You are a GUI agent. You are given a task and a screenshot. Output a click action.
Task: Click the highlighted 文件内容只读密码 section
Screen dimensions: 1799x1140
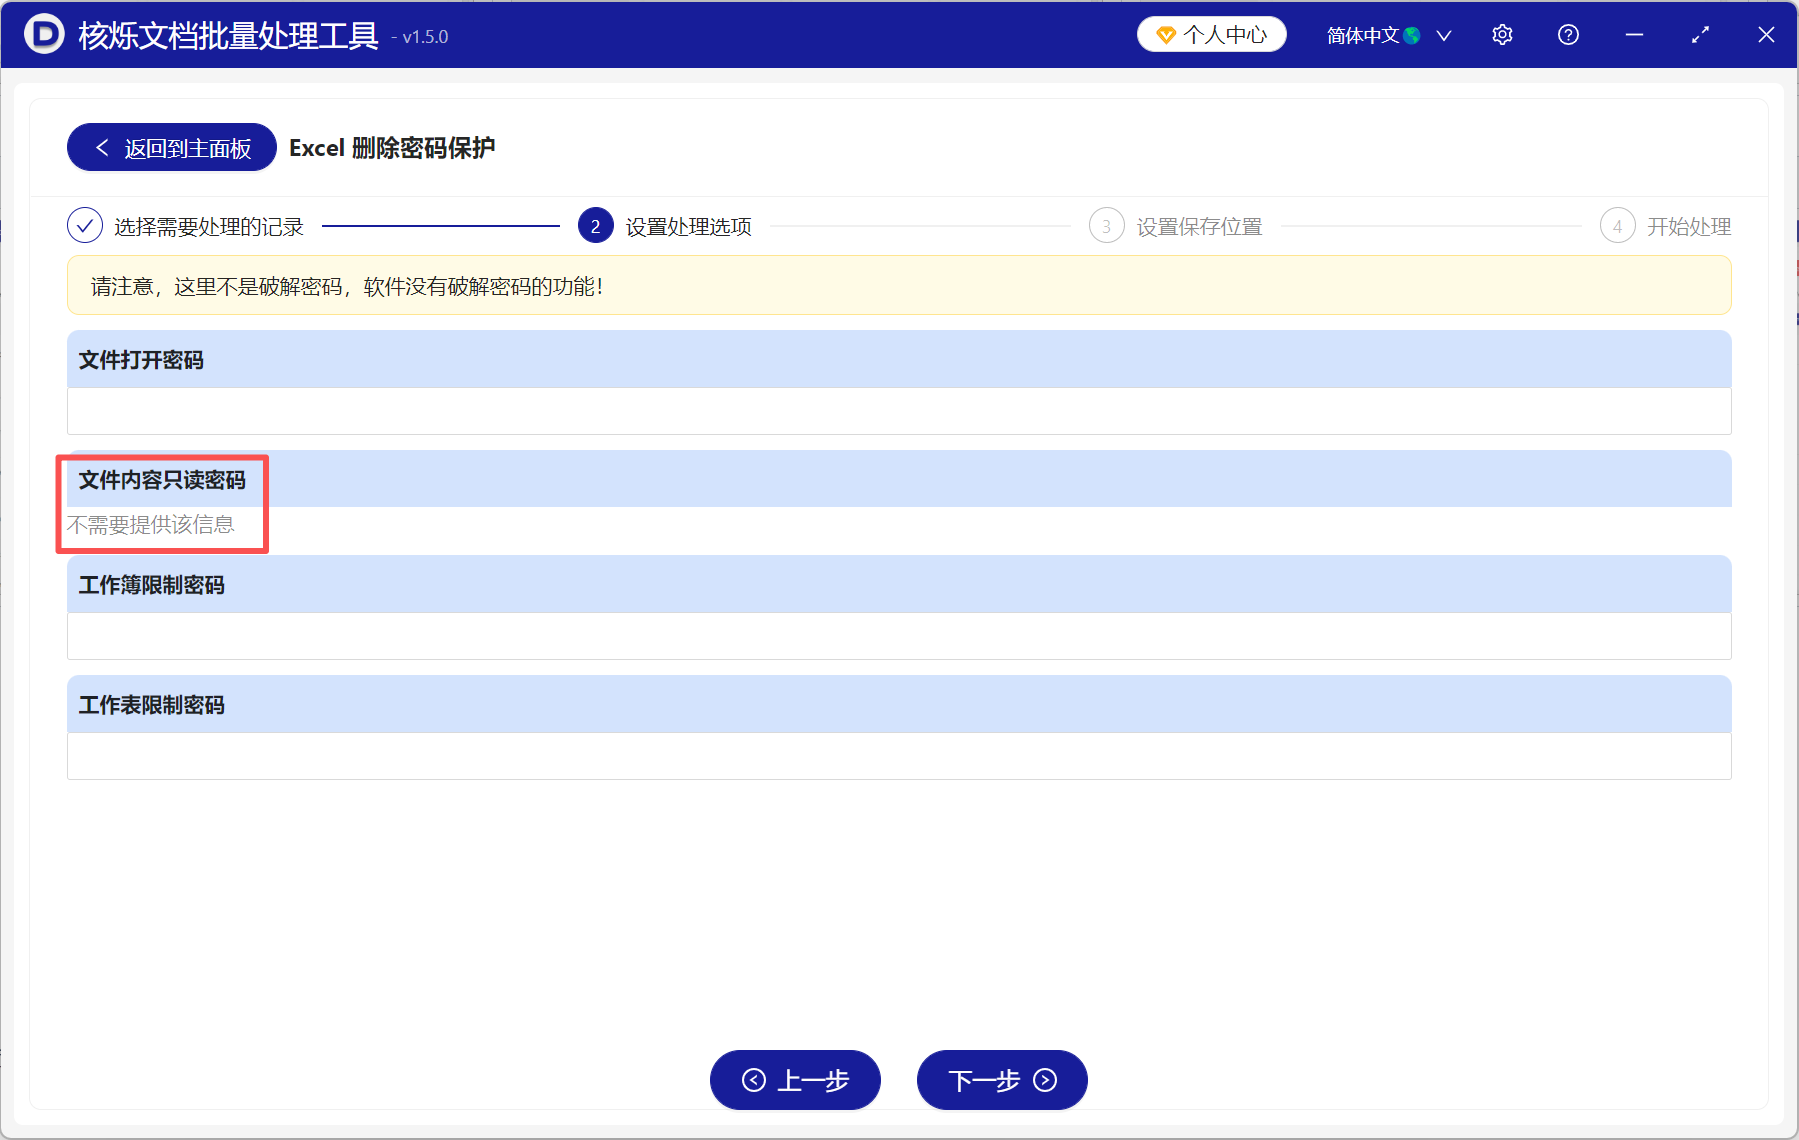(163, 503)
